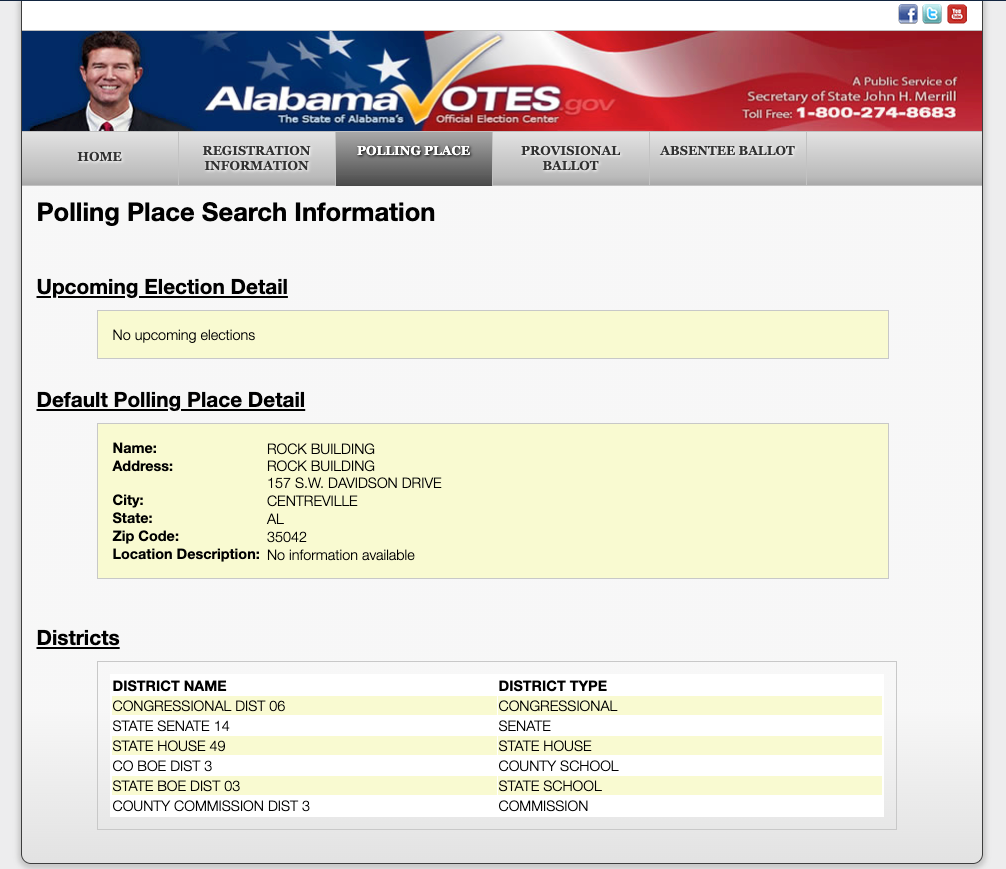The height and width of the screenshot is (869, 1006).
Task: Click the Default Polling Place Detail heading
Action: (171, 400)
